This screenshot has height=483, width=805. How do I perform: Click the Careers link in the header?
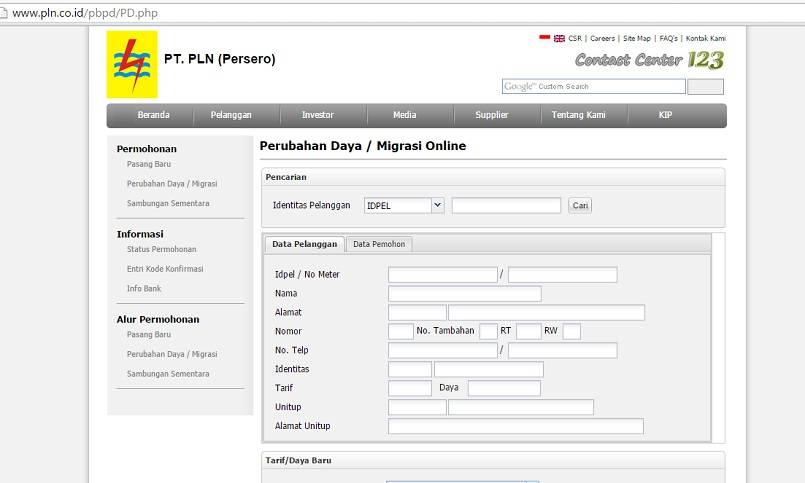(x=602, y=38)
